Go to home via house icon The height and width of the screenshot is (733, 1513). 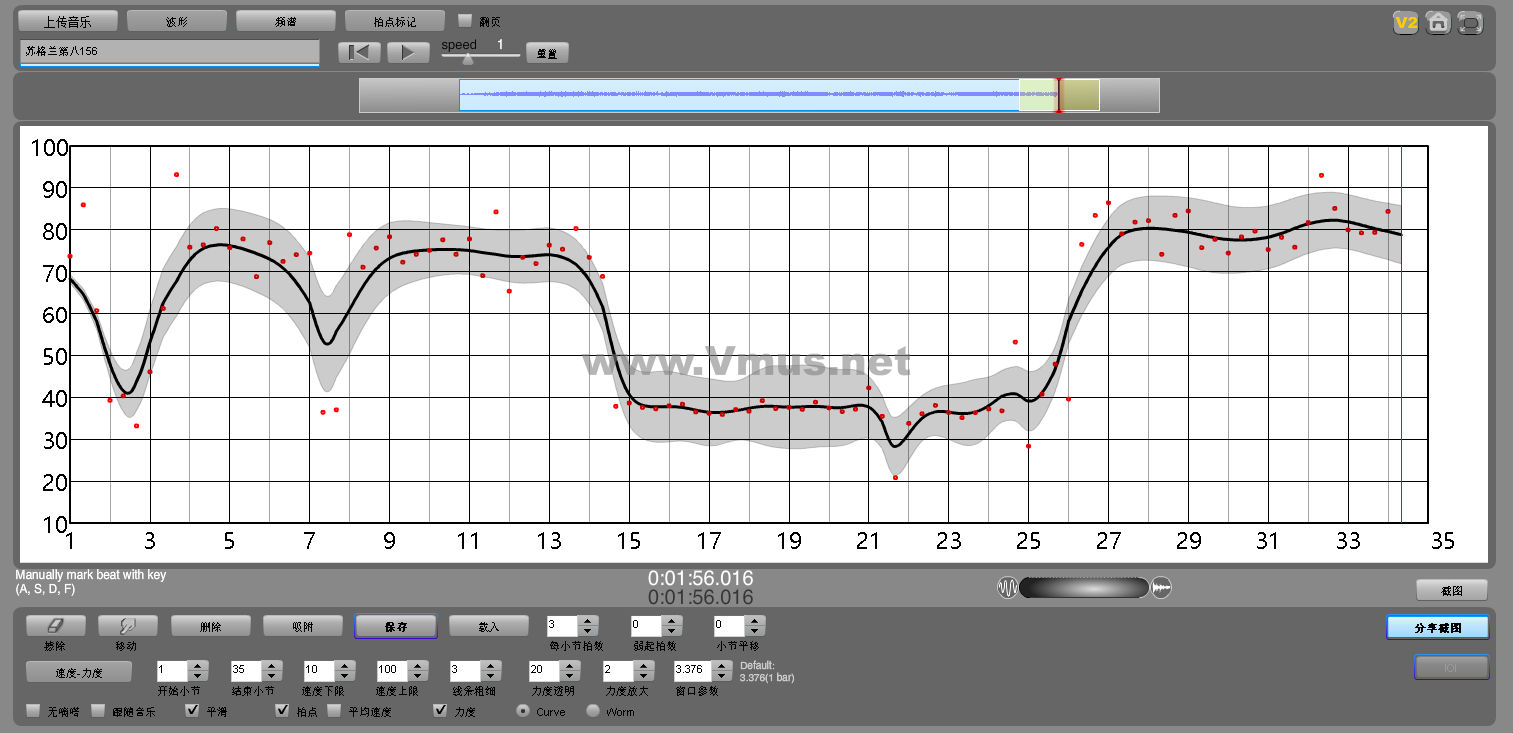coord(1438,23)
